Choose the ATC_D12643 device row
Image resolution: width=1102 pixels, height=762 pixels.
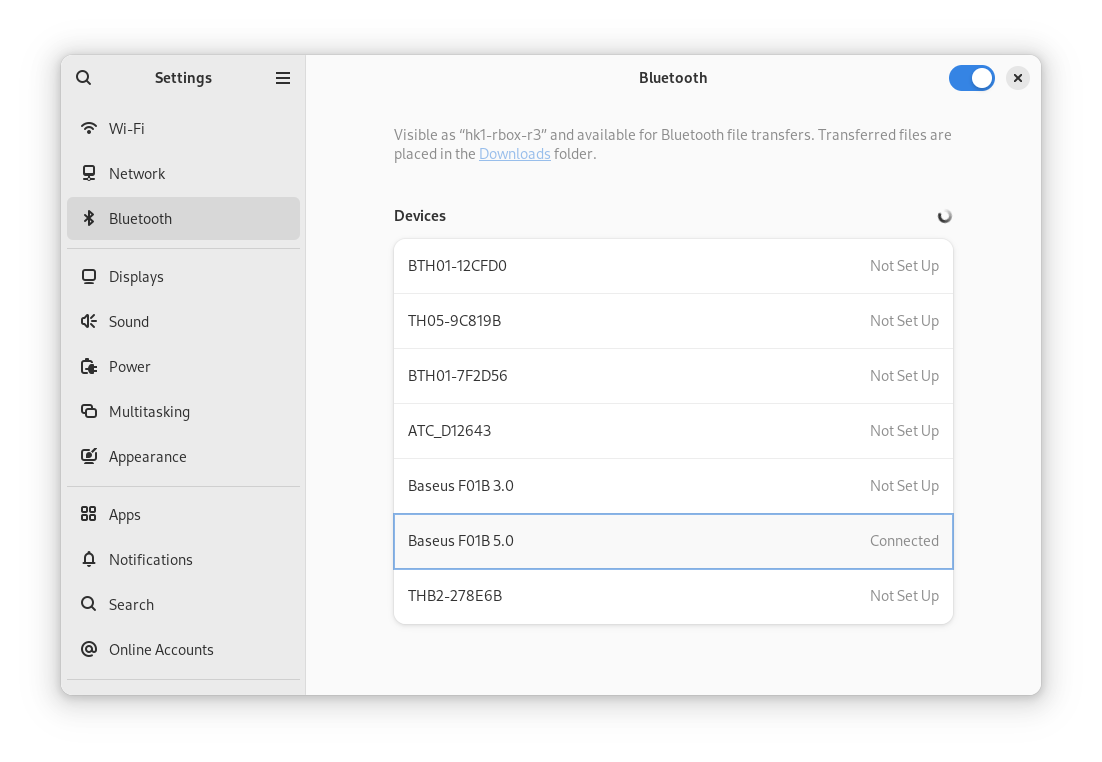click(673, 431)
